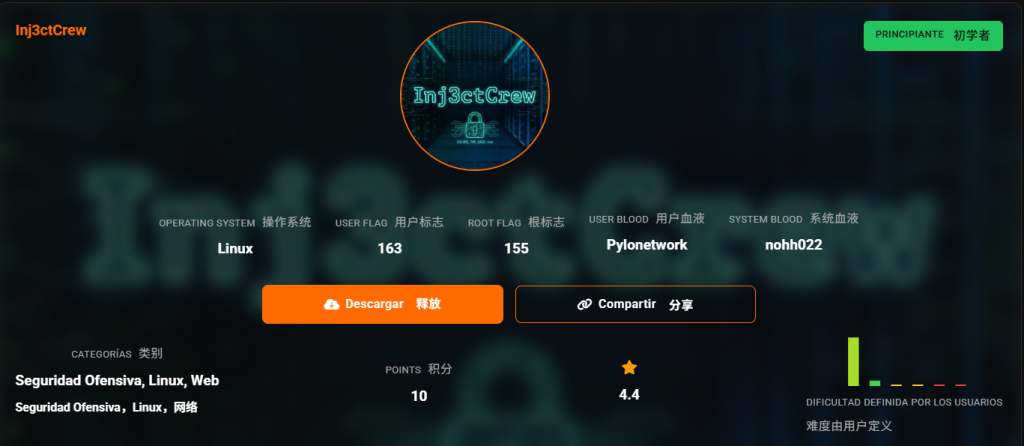This screenshot has width=1024, height=446.
Task: Click the short dark-green difficulty bar
Action: [874, 383]
